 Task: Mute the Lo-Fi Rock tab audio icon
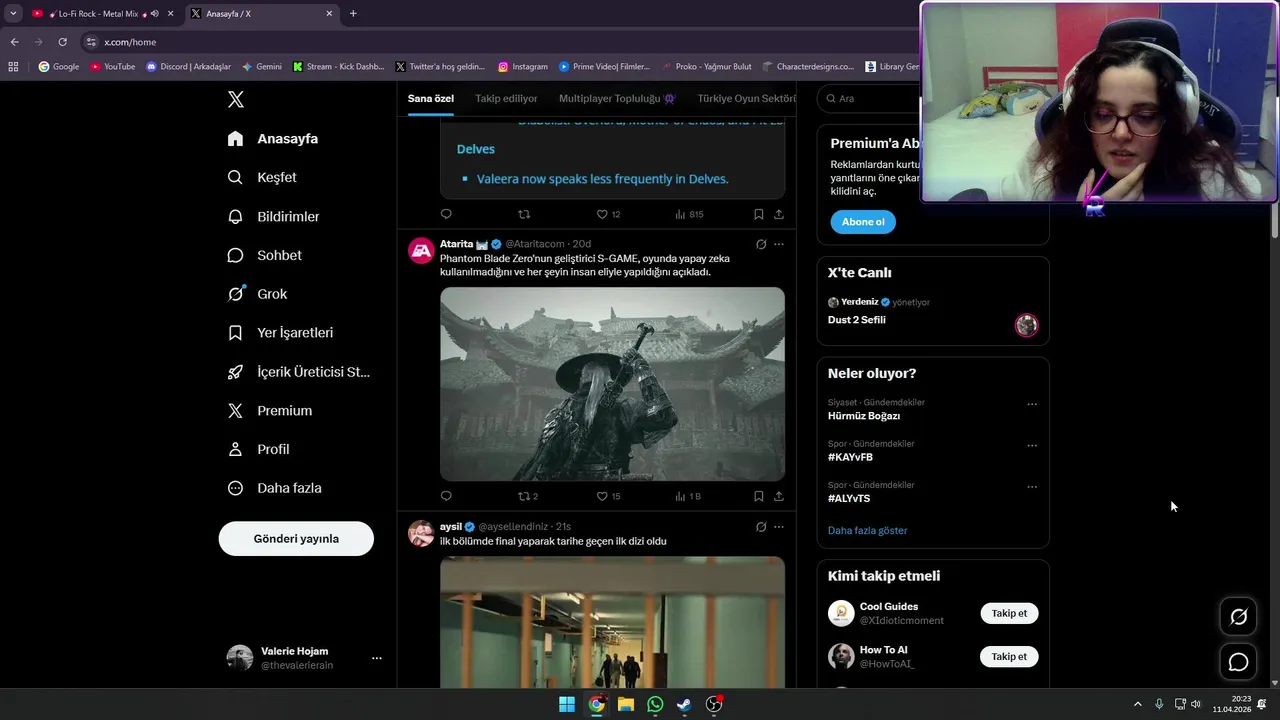(154, 14)
